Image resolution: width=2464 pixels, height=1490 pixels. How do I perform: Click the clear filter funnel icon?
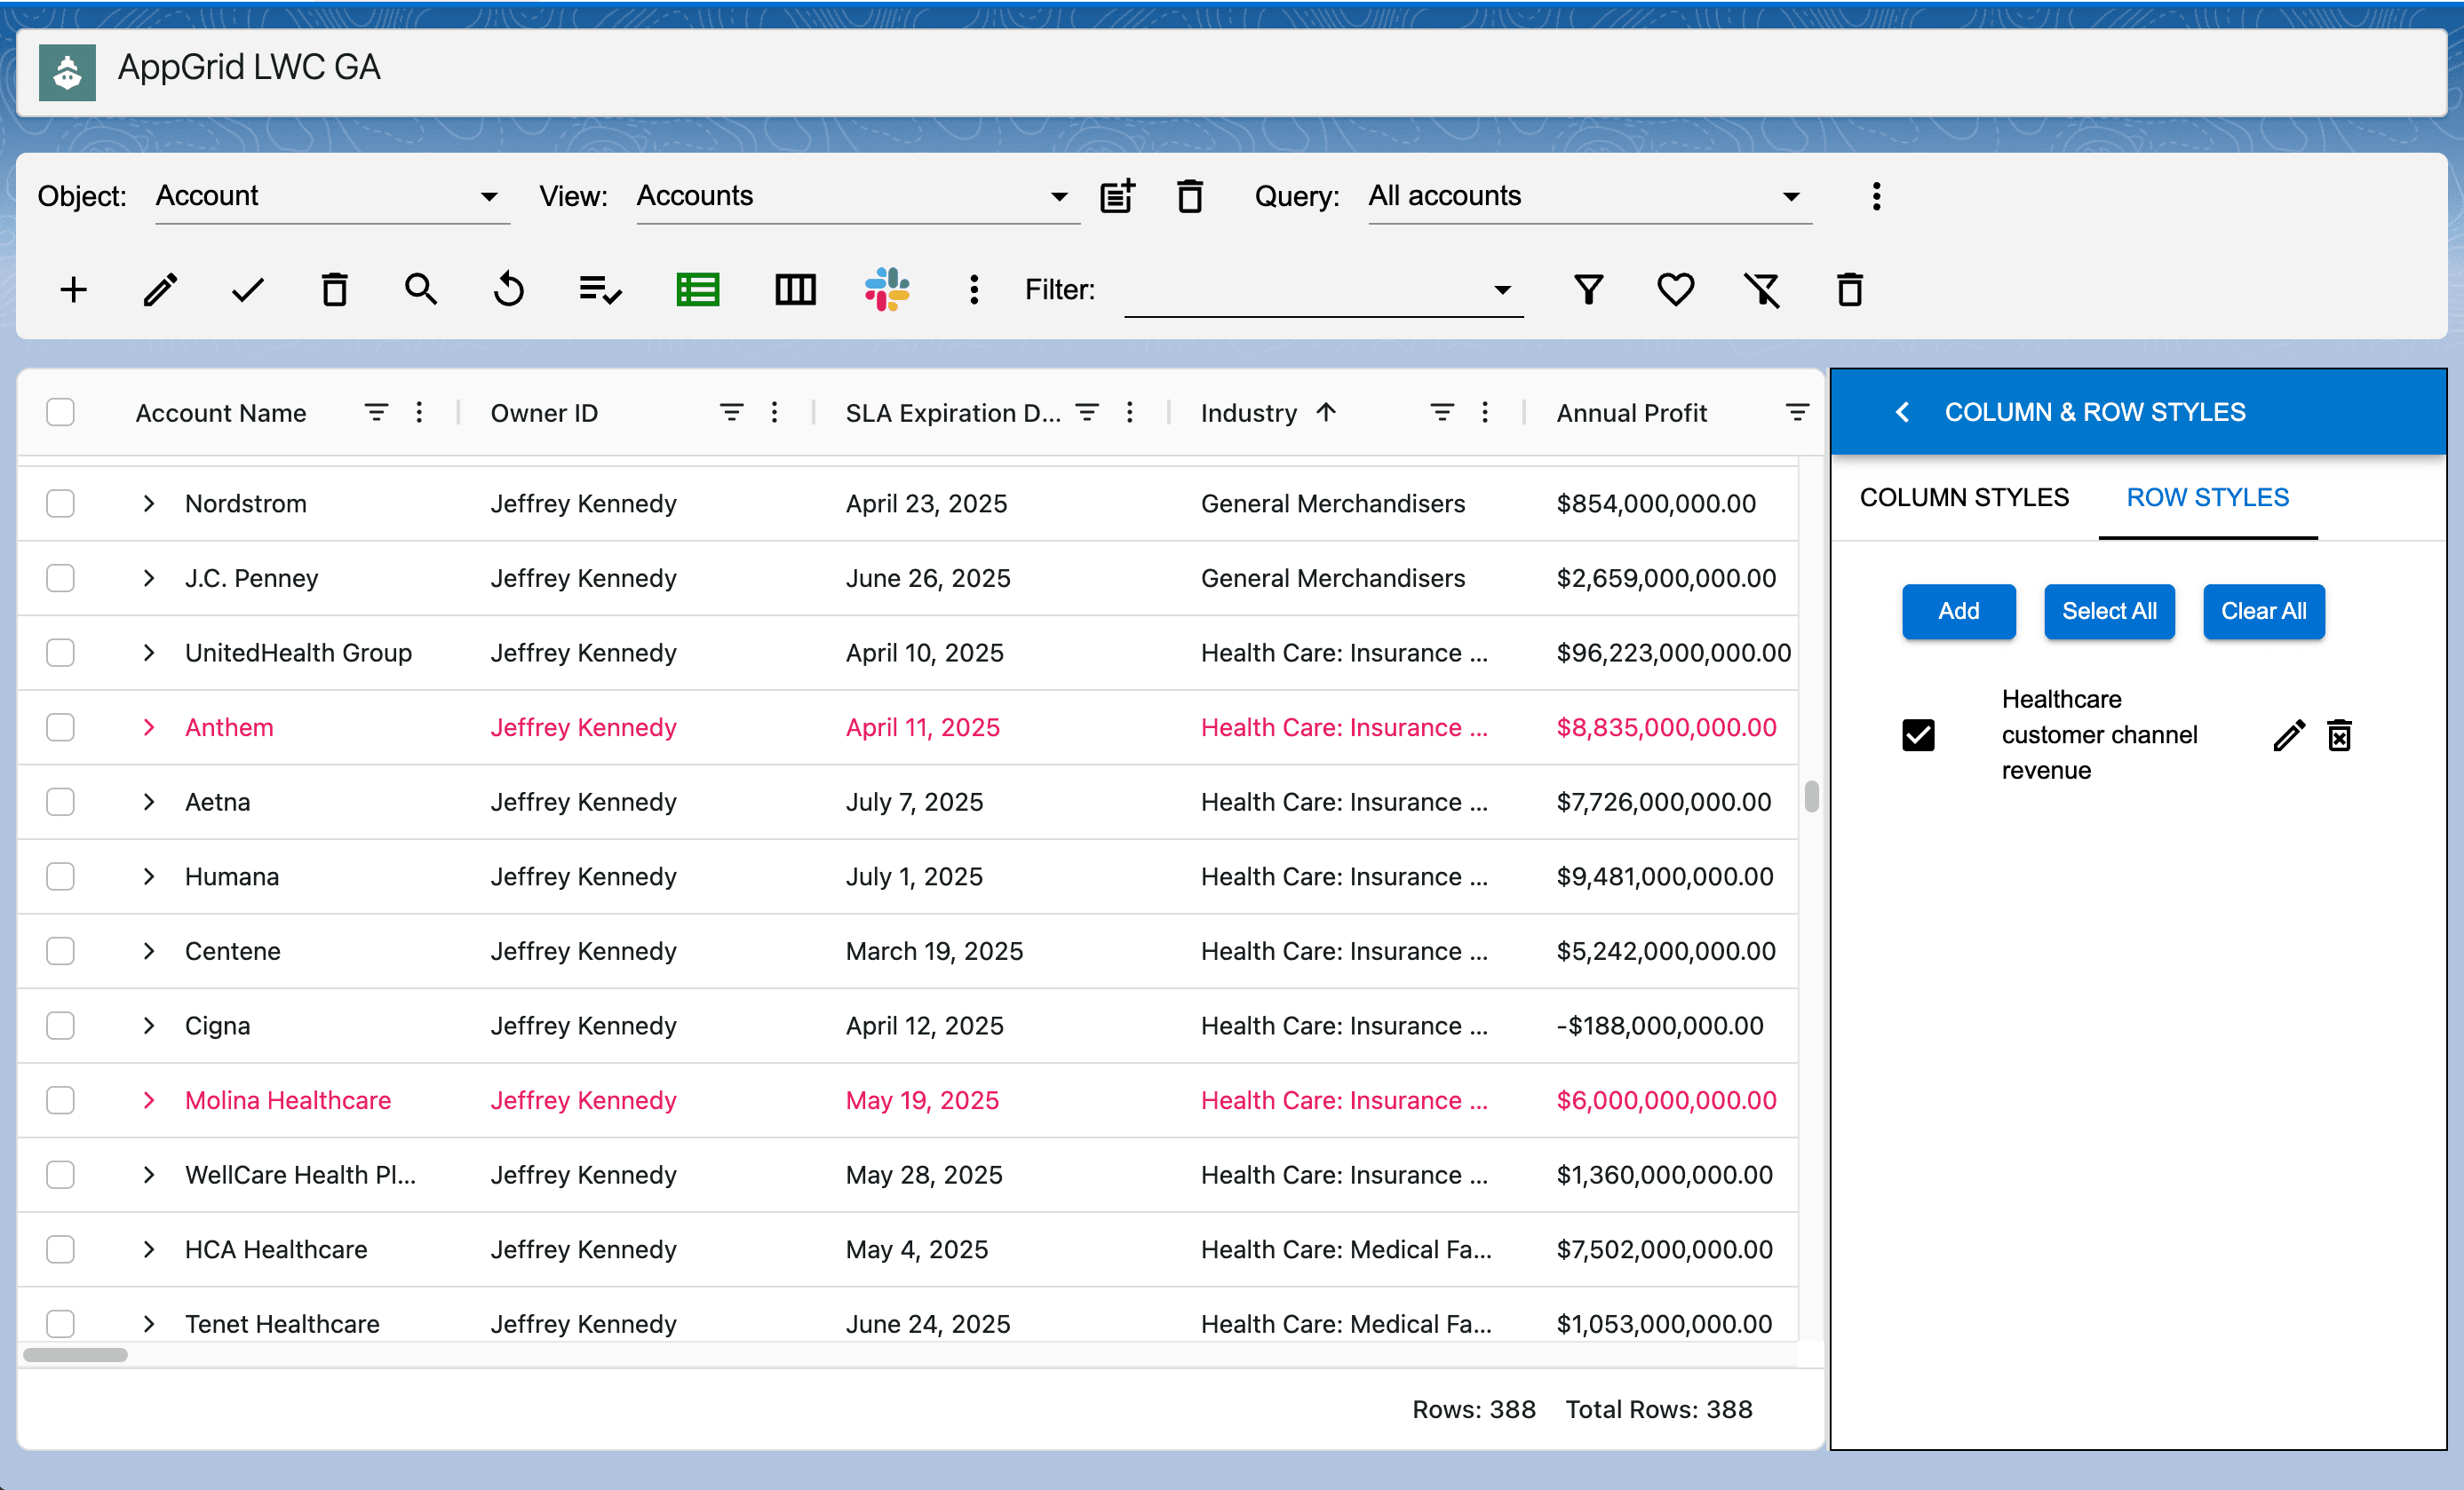[x=1762, y=290]
